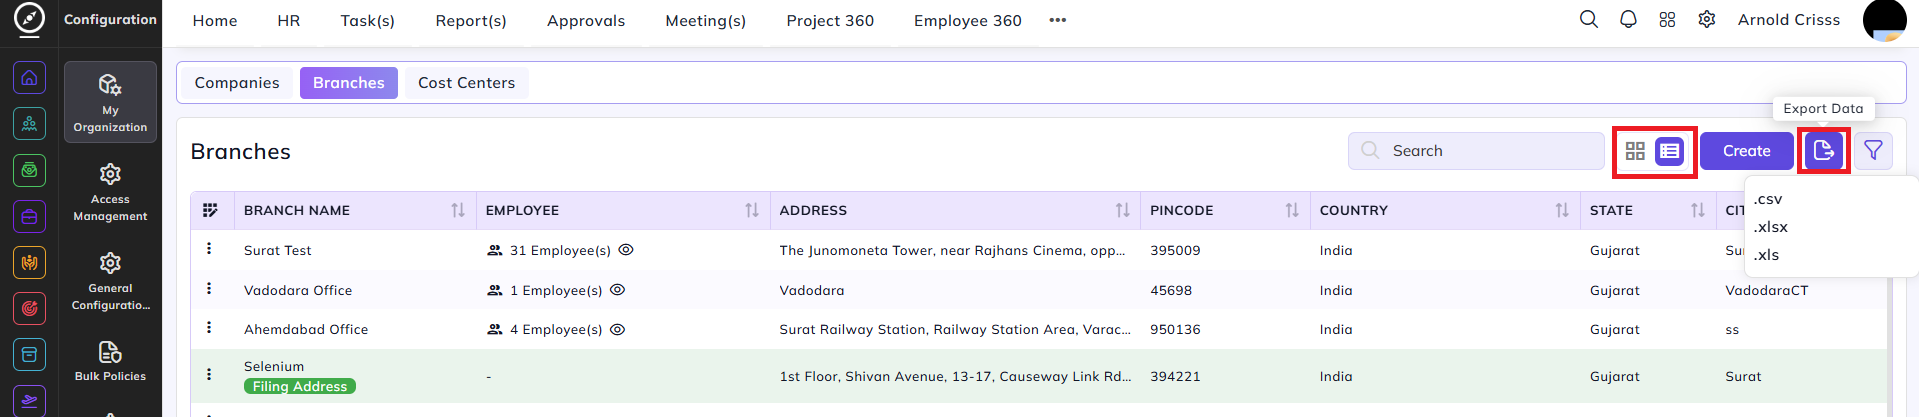This screenshot has height=417, width=1919.
Task: Click Ahemdabad Office branch name
Action: [x=306, y=329]
